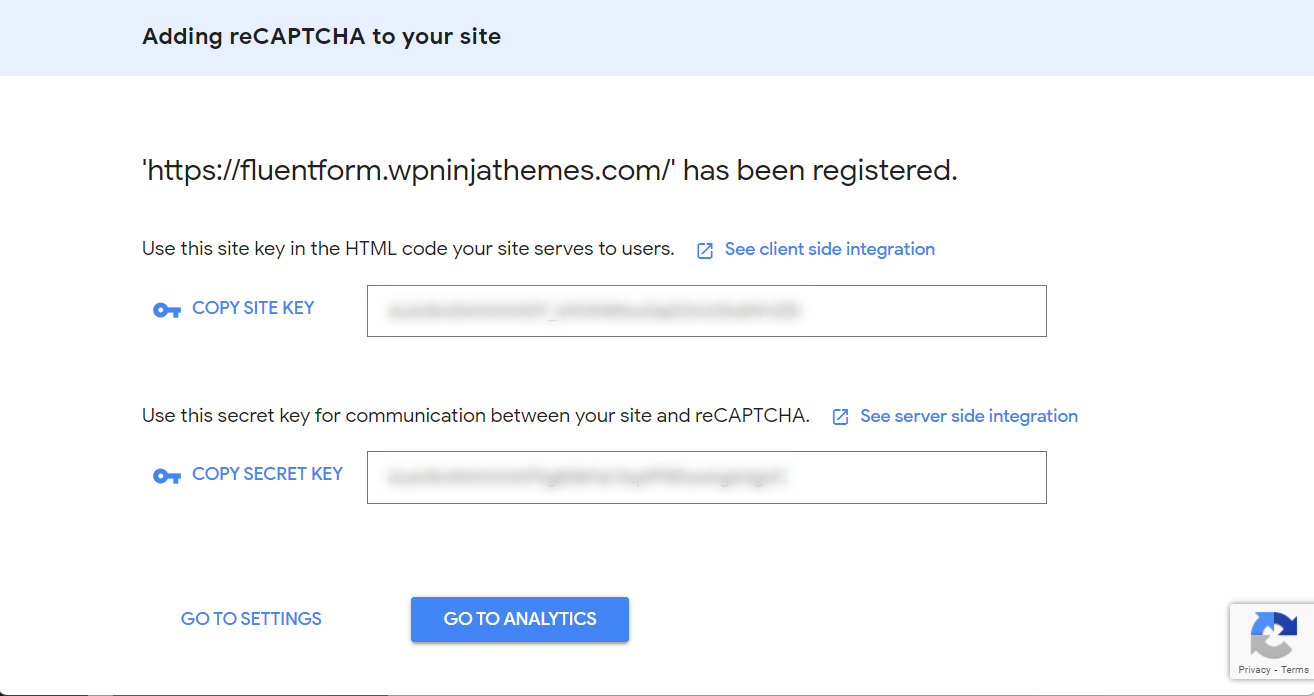
Task: Click the key icon beside COPY SITE KEY
Action: [166, 310]
